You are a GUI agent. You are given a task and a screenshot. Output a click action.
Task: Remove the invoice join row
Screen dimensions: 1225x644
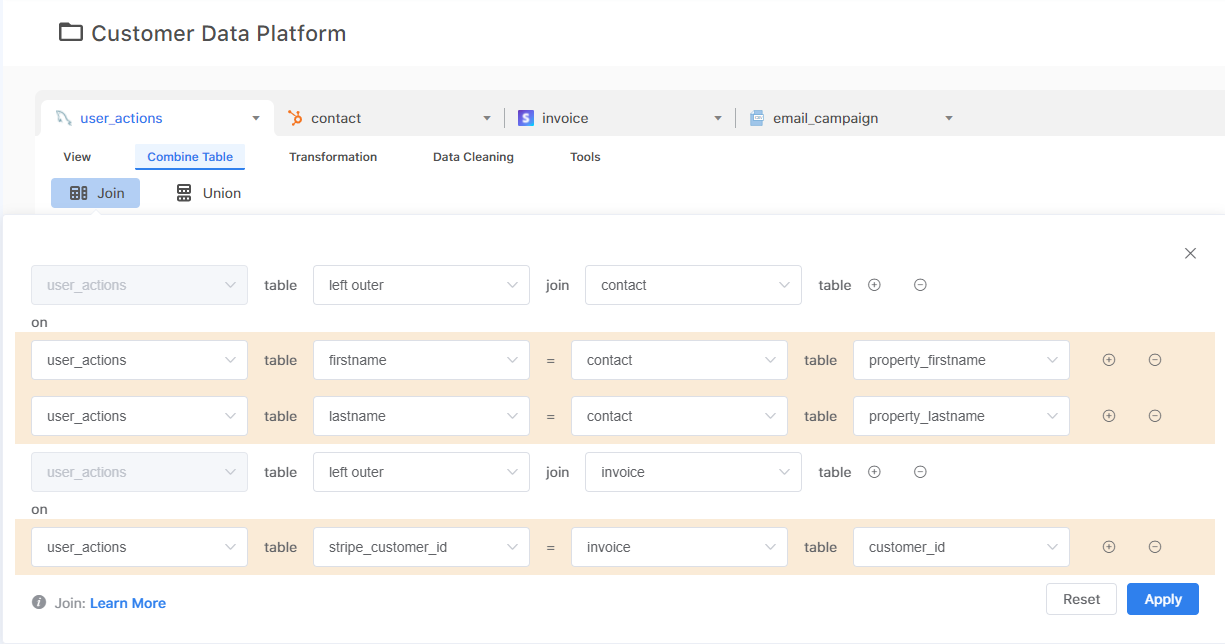coord(920,472)
